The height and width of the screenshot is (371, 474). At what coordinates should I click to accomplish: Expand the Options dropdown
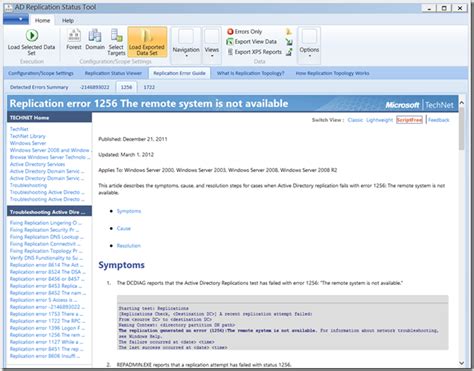309,45
